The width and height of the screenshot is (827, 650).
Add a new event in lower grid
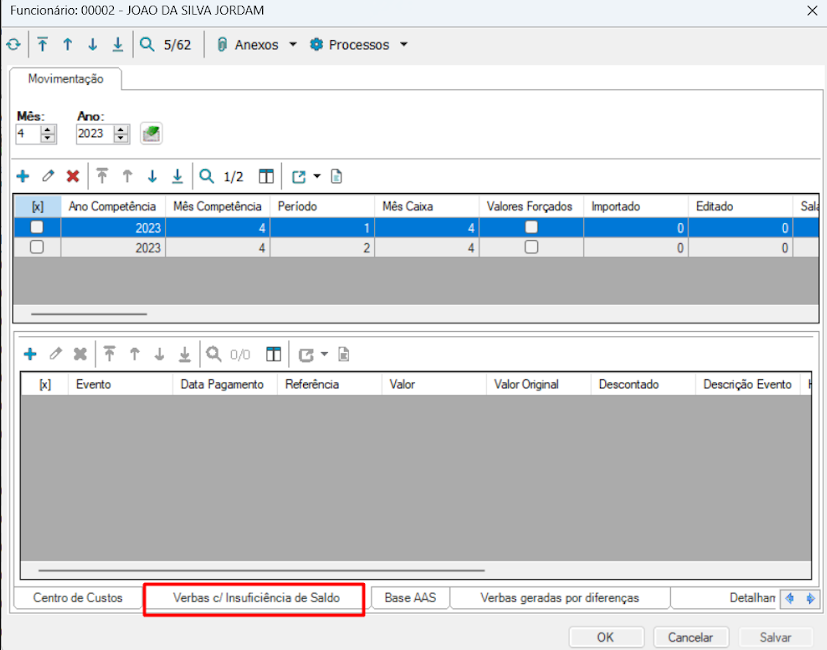[x=30, y=354]
